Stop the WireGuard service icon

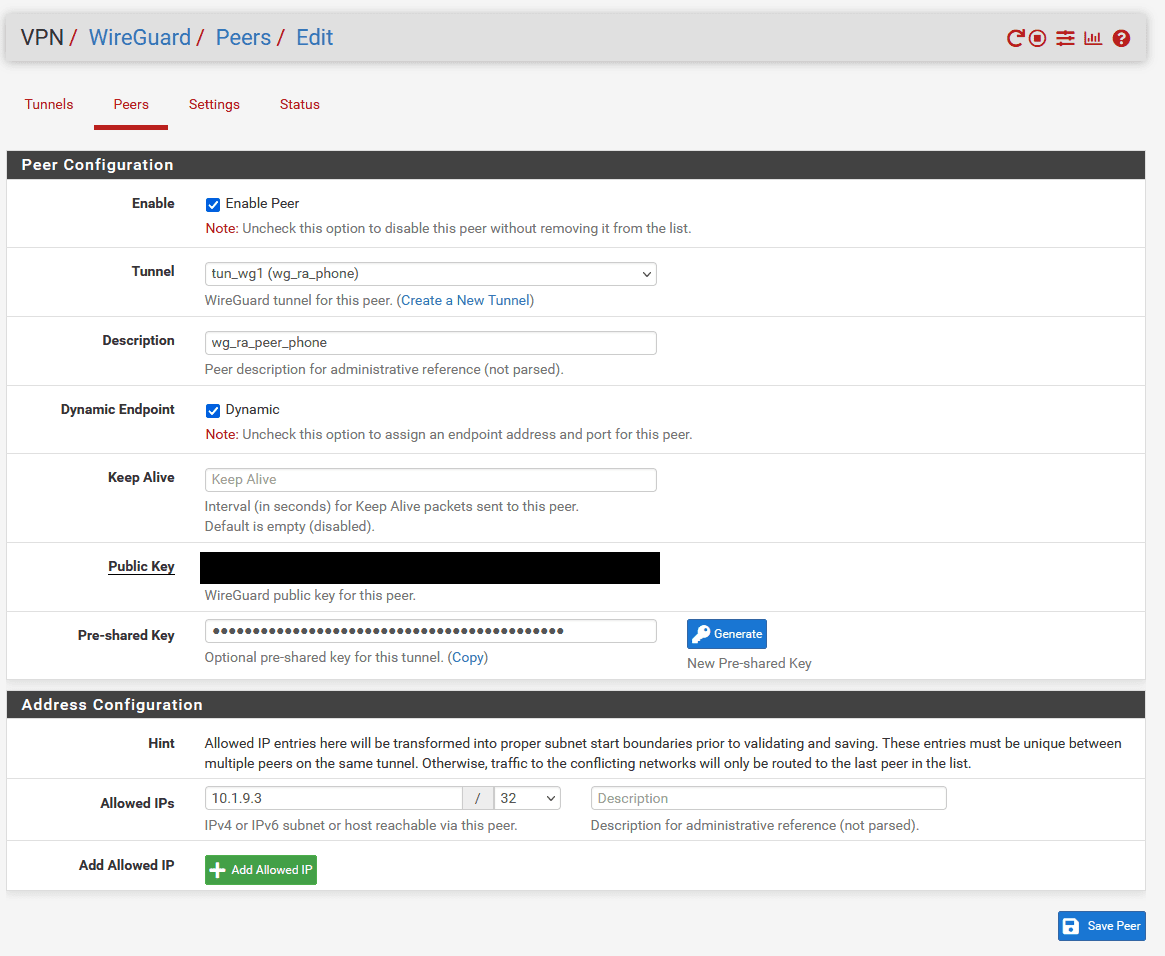click(x=1037, y=38)
